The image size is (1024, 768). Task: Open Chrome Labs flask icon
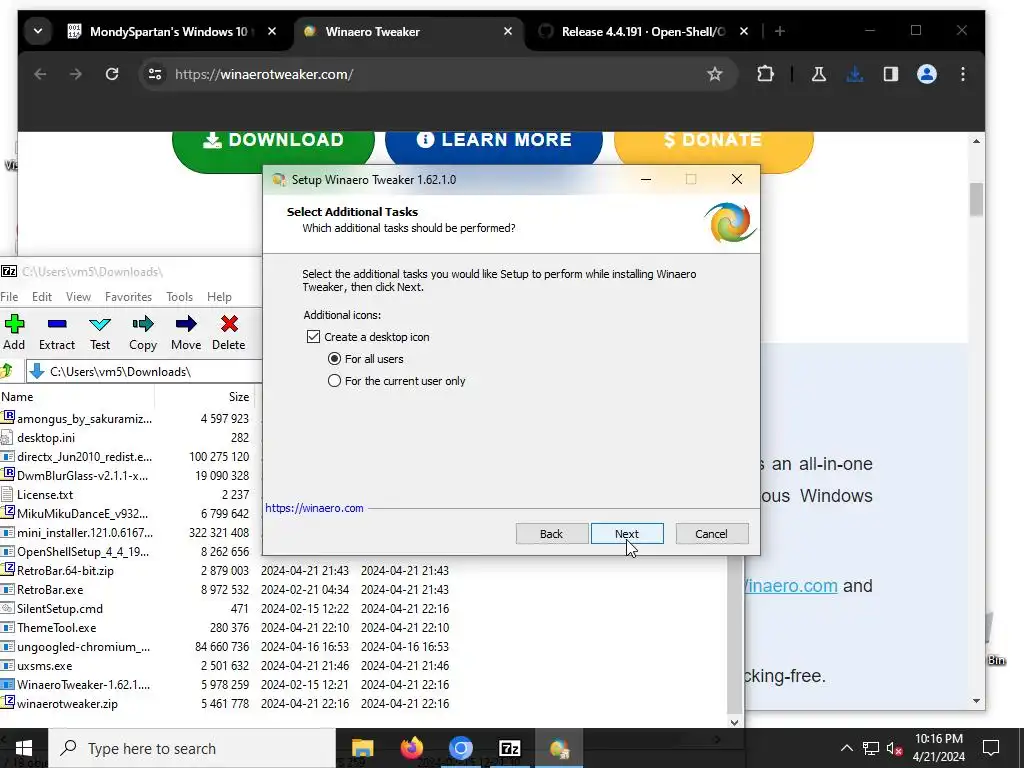point(818,74)
